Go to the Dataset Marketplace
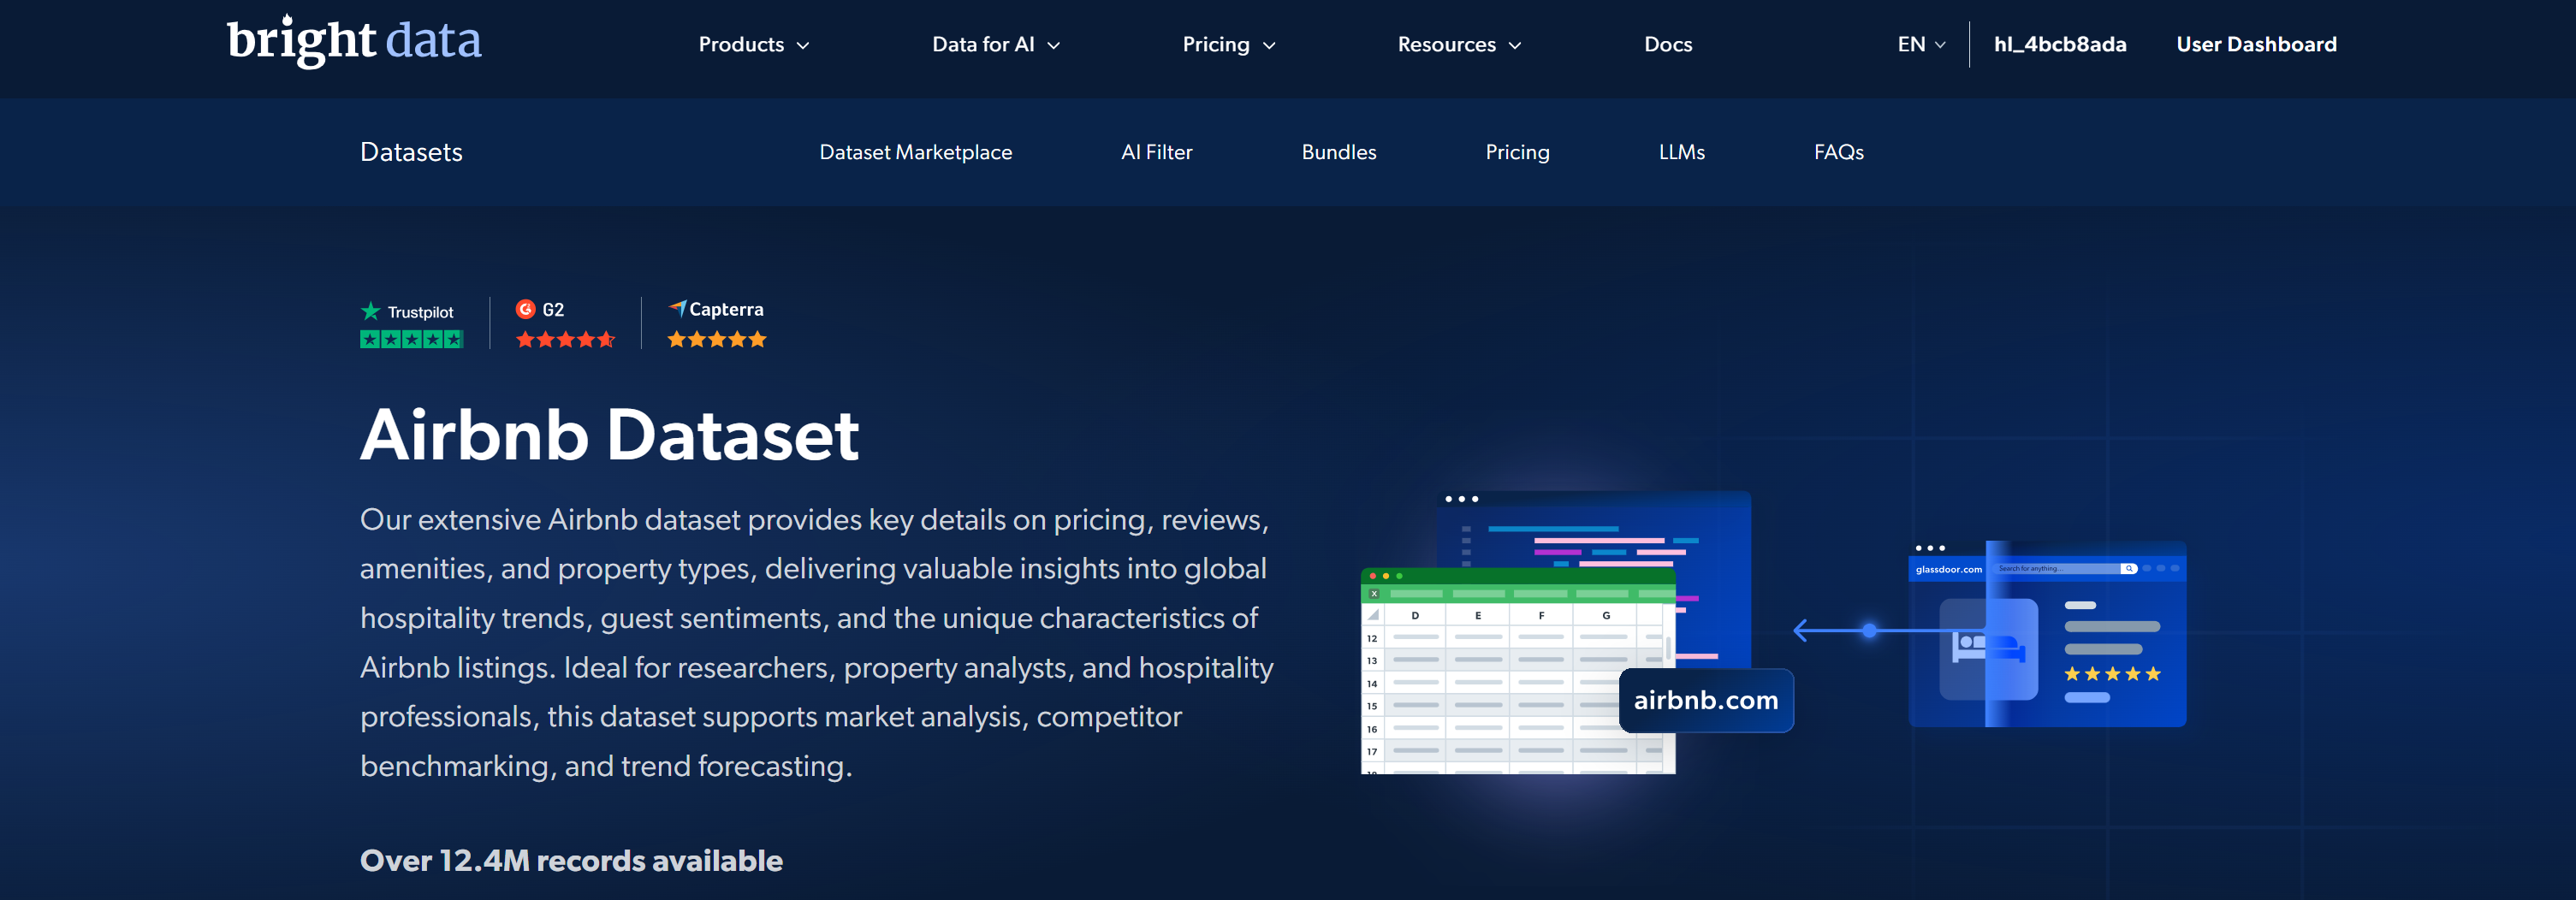This screenshot has width=2576, height=900. click(x=916, y=152)
